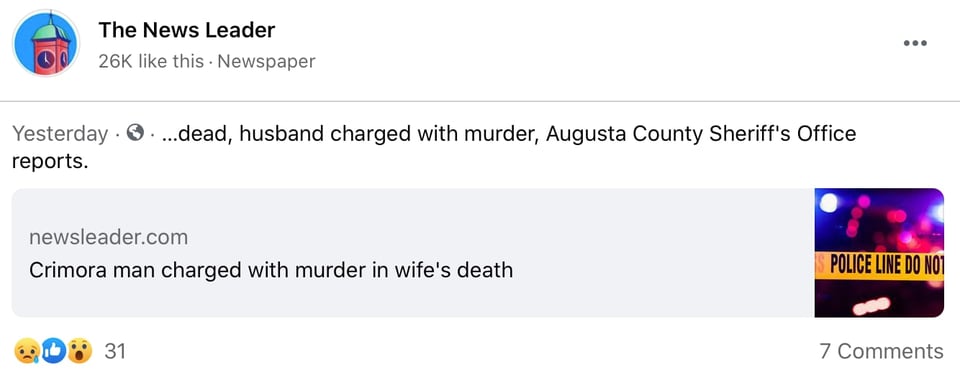960x375 pixels.
Task: Open The News Leader page name
Action: pyautogui.click(x=187, y=30)
